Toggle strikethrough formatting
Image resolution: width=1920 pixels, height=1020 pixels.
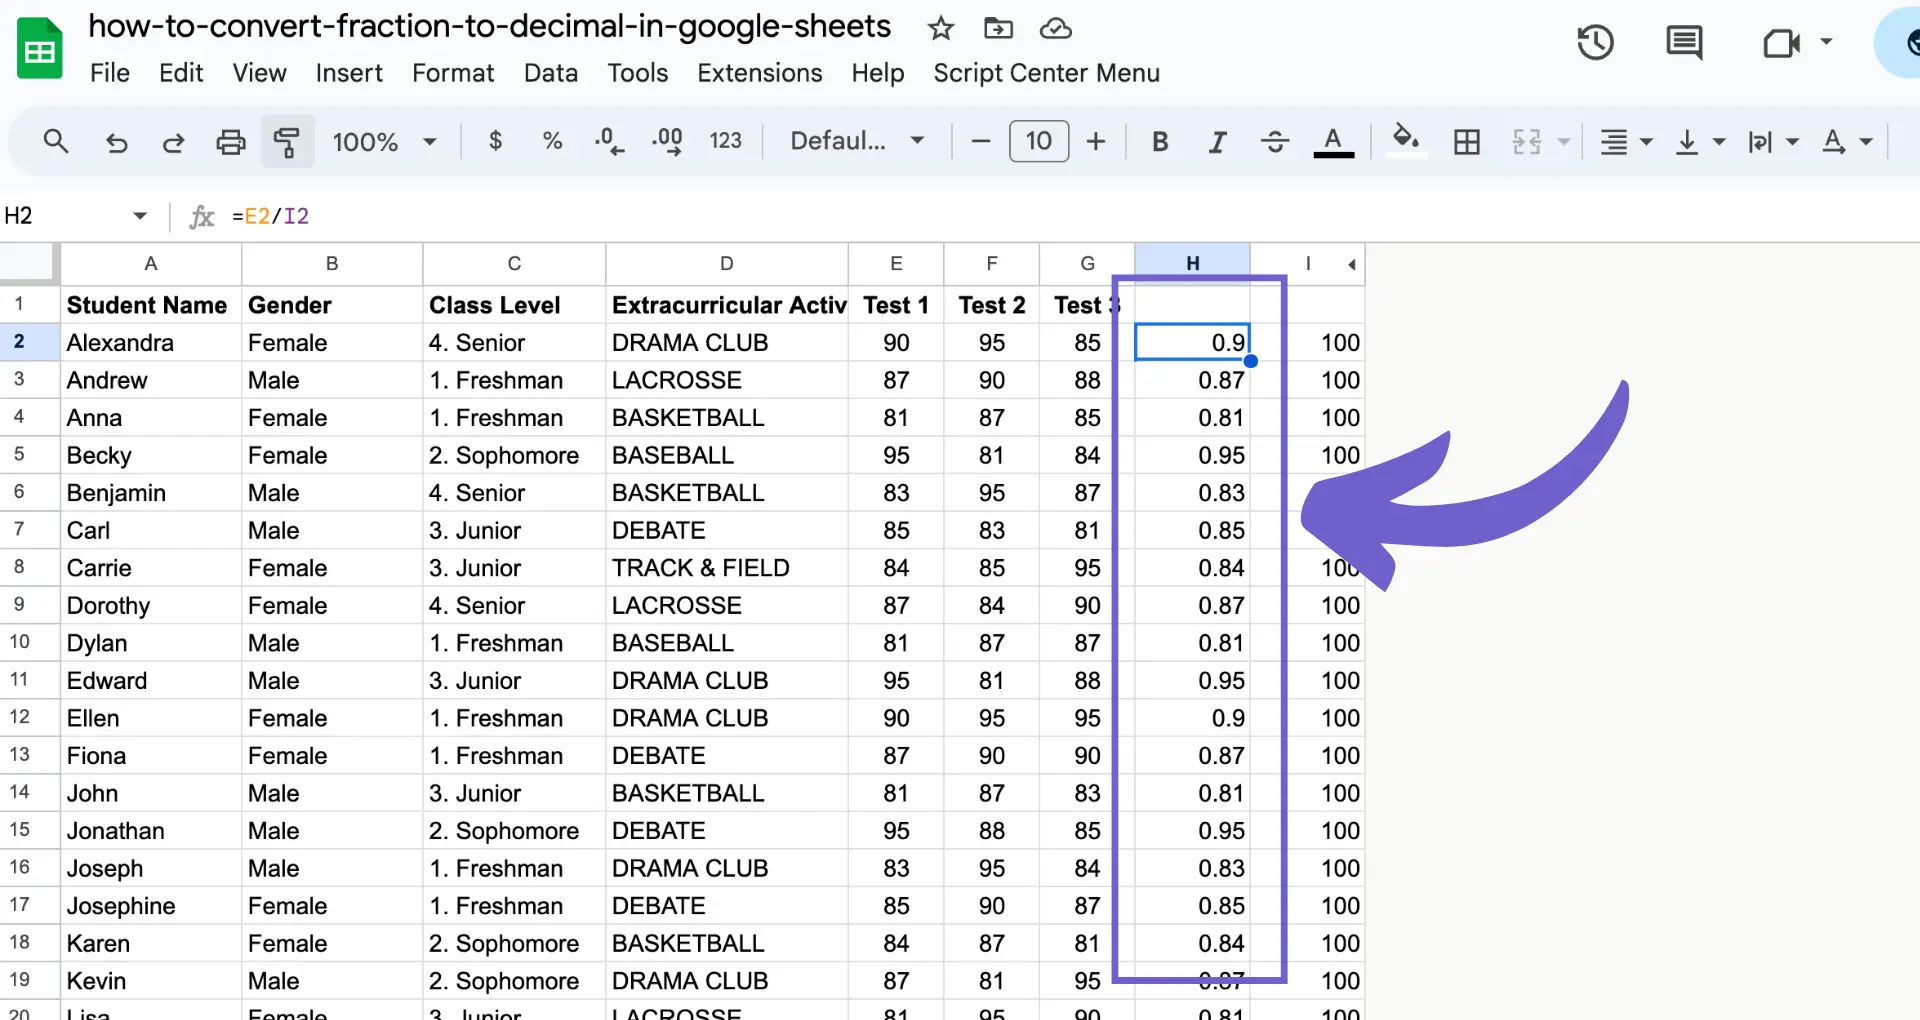pyautogui.click(x=1274, y=142)
